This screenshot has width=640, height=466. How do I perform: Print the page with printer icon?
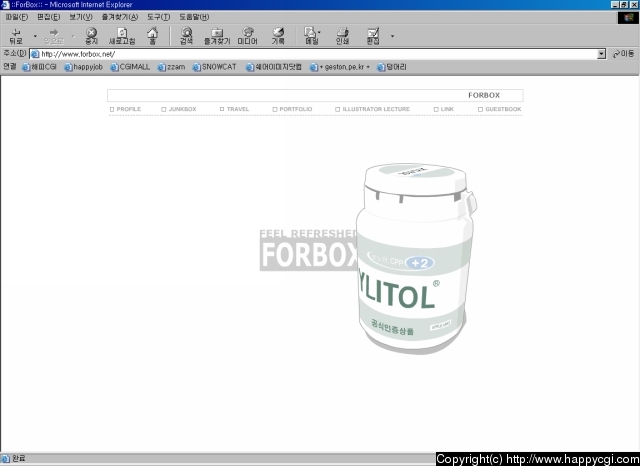pos(342,36)
